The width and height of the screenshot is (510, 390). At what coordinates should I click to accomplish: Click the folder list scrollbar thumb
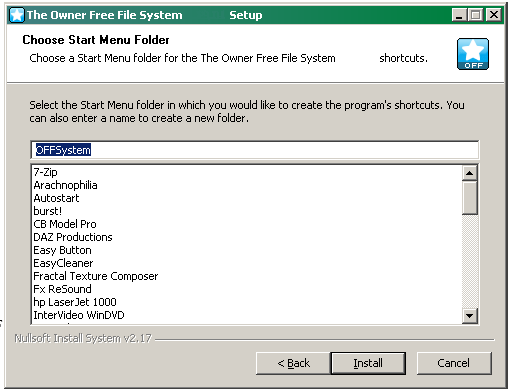tap(470, 198)
